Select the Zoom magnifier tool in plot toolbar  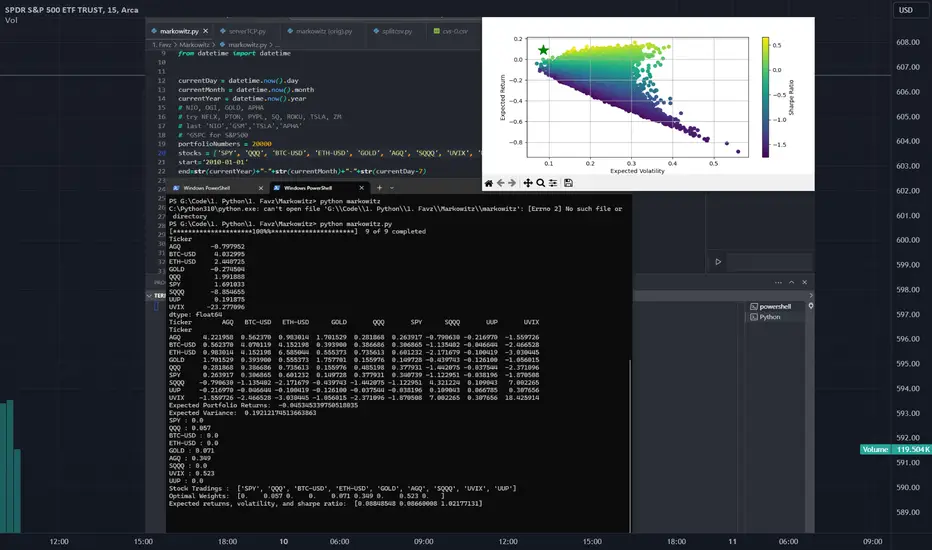540,183
